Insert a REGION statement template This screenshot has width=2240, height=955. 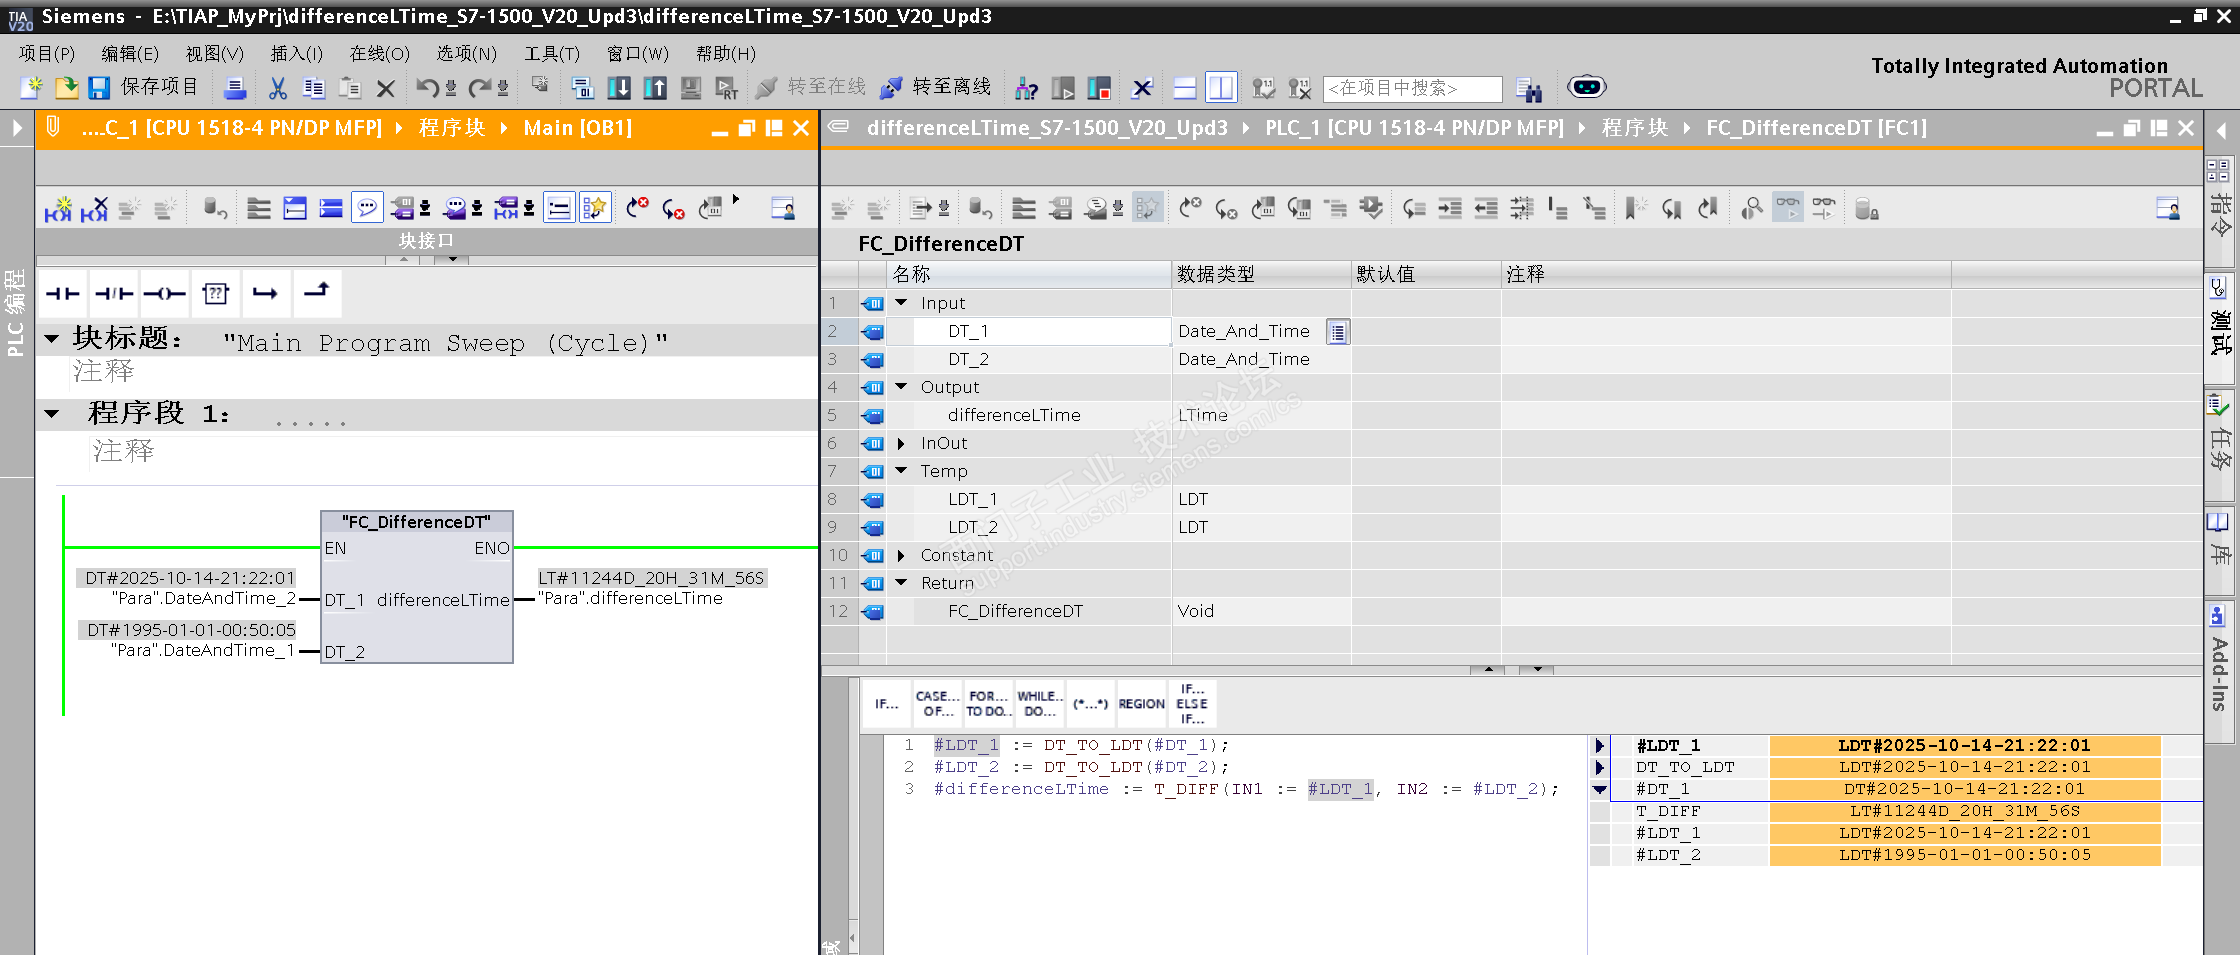pyautogui.click(x=1141, y=704)
